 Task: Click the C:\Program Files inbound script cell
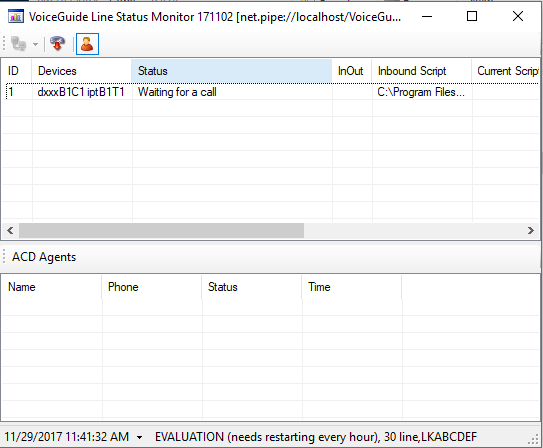[x=422, y=92]
